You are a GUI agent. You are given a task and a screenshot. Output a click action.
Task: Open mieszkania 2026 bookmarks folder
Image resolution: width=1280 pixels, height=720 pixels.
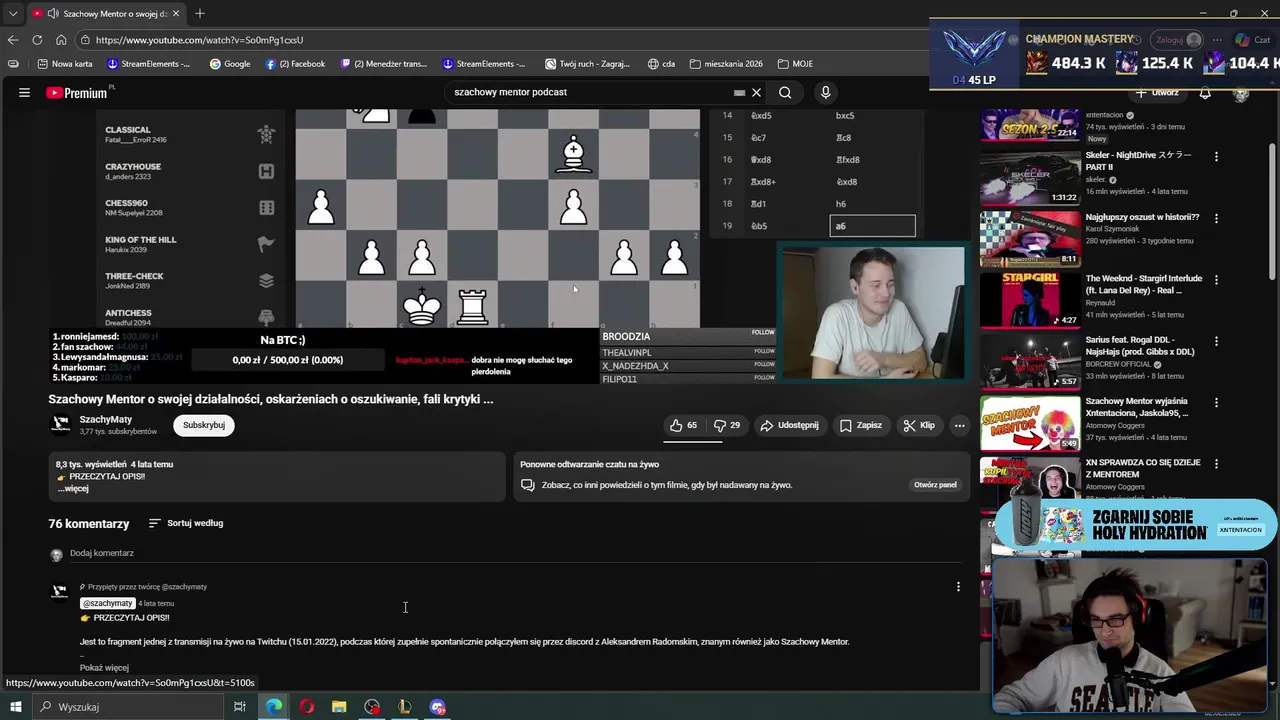click(727, 64)
